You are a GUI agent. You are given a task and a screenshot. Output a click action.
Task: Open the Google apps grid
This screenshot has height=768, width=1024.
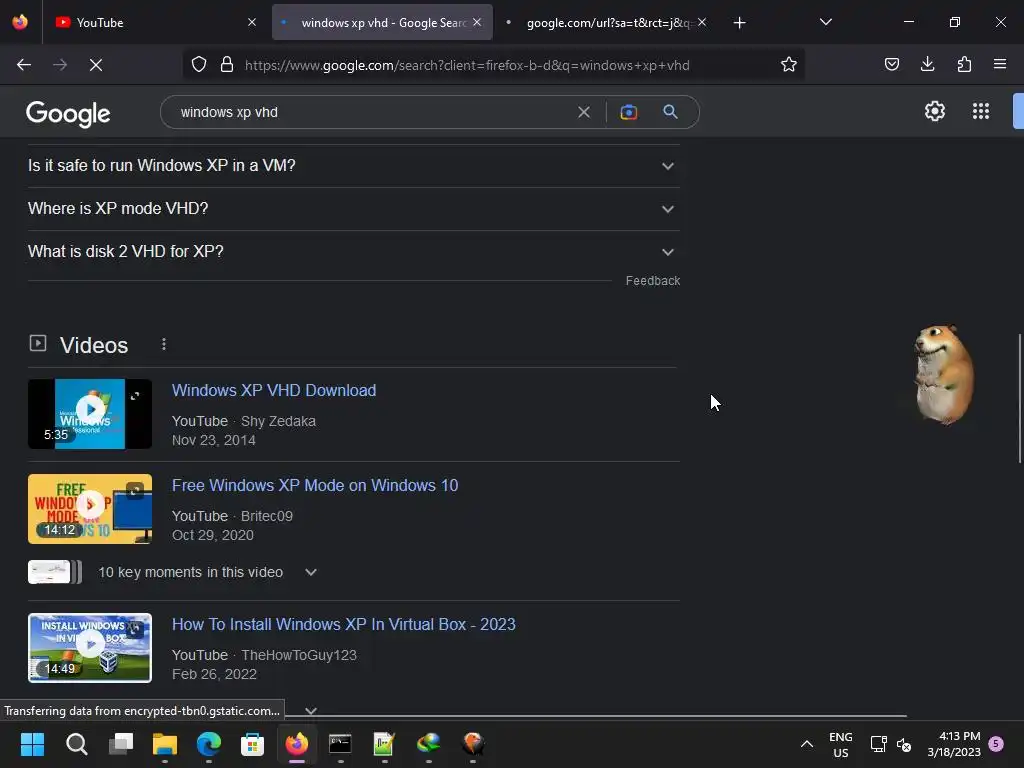[980, 111]
